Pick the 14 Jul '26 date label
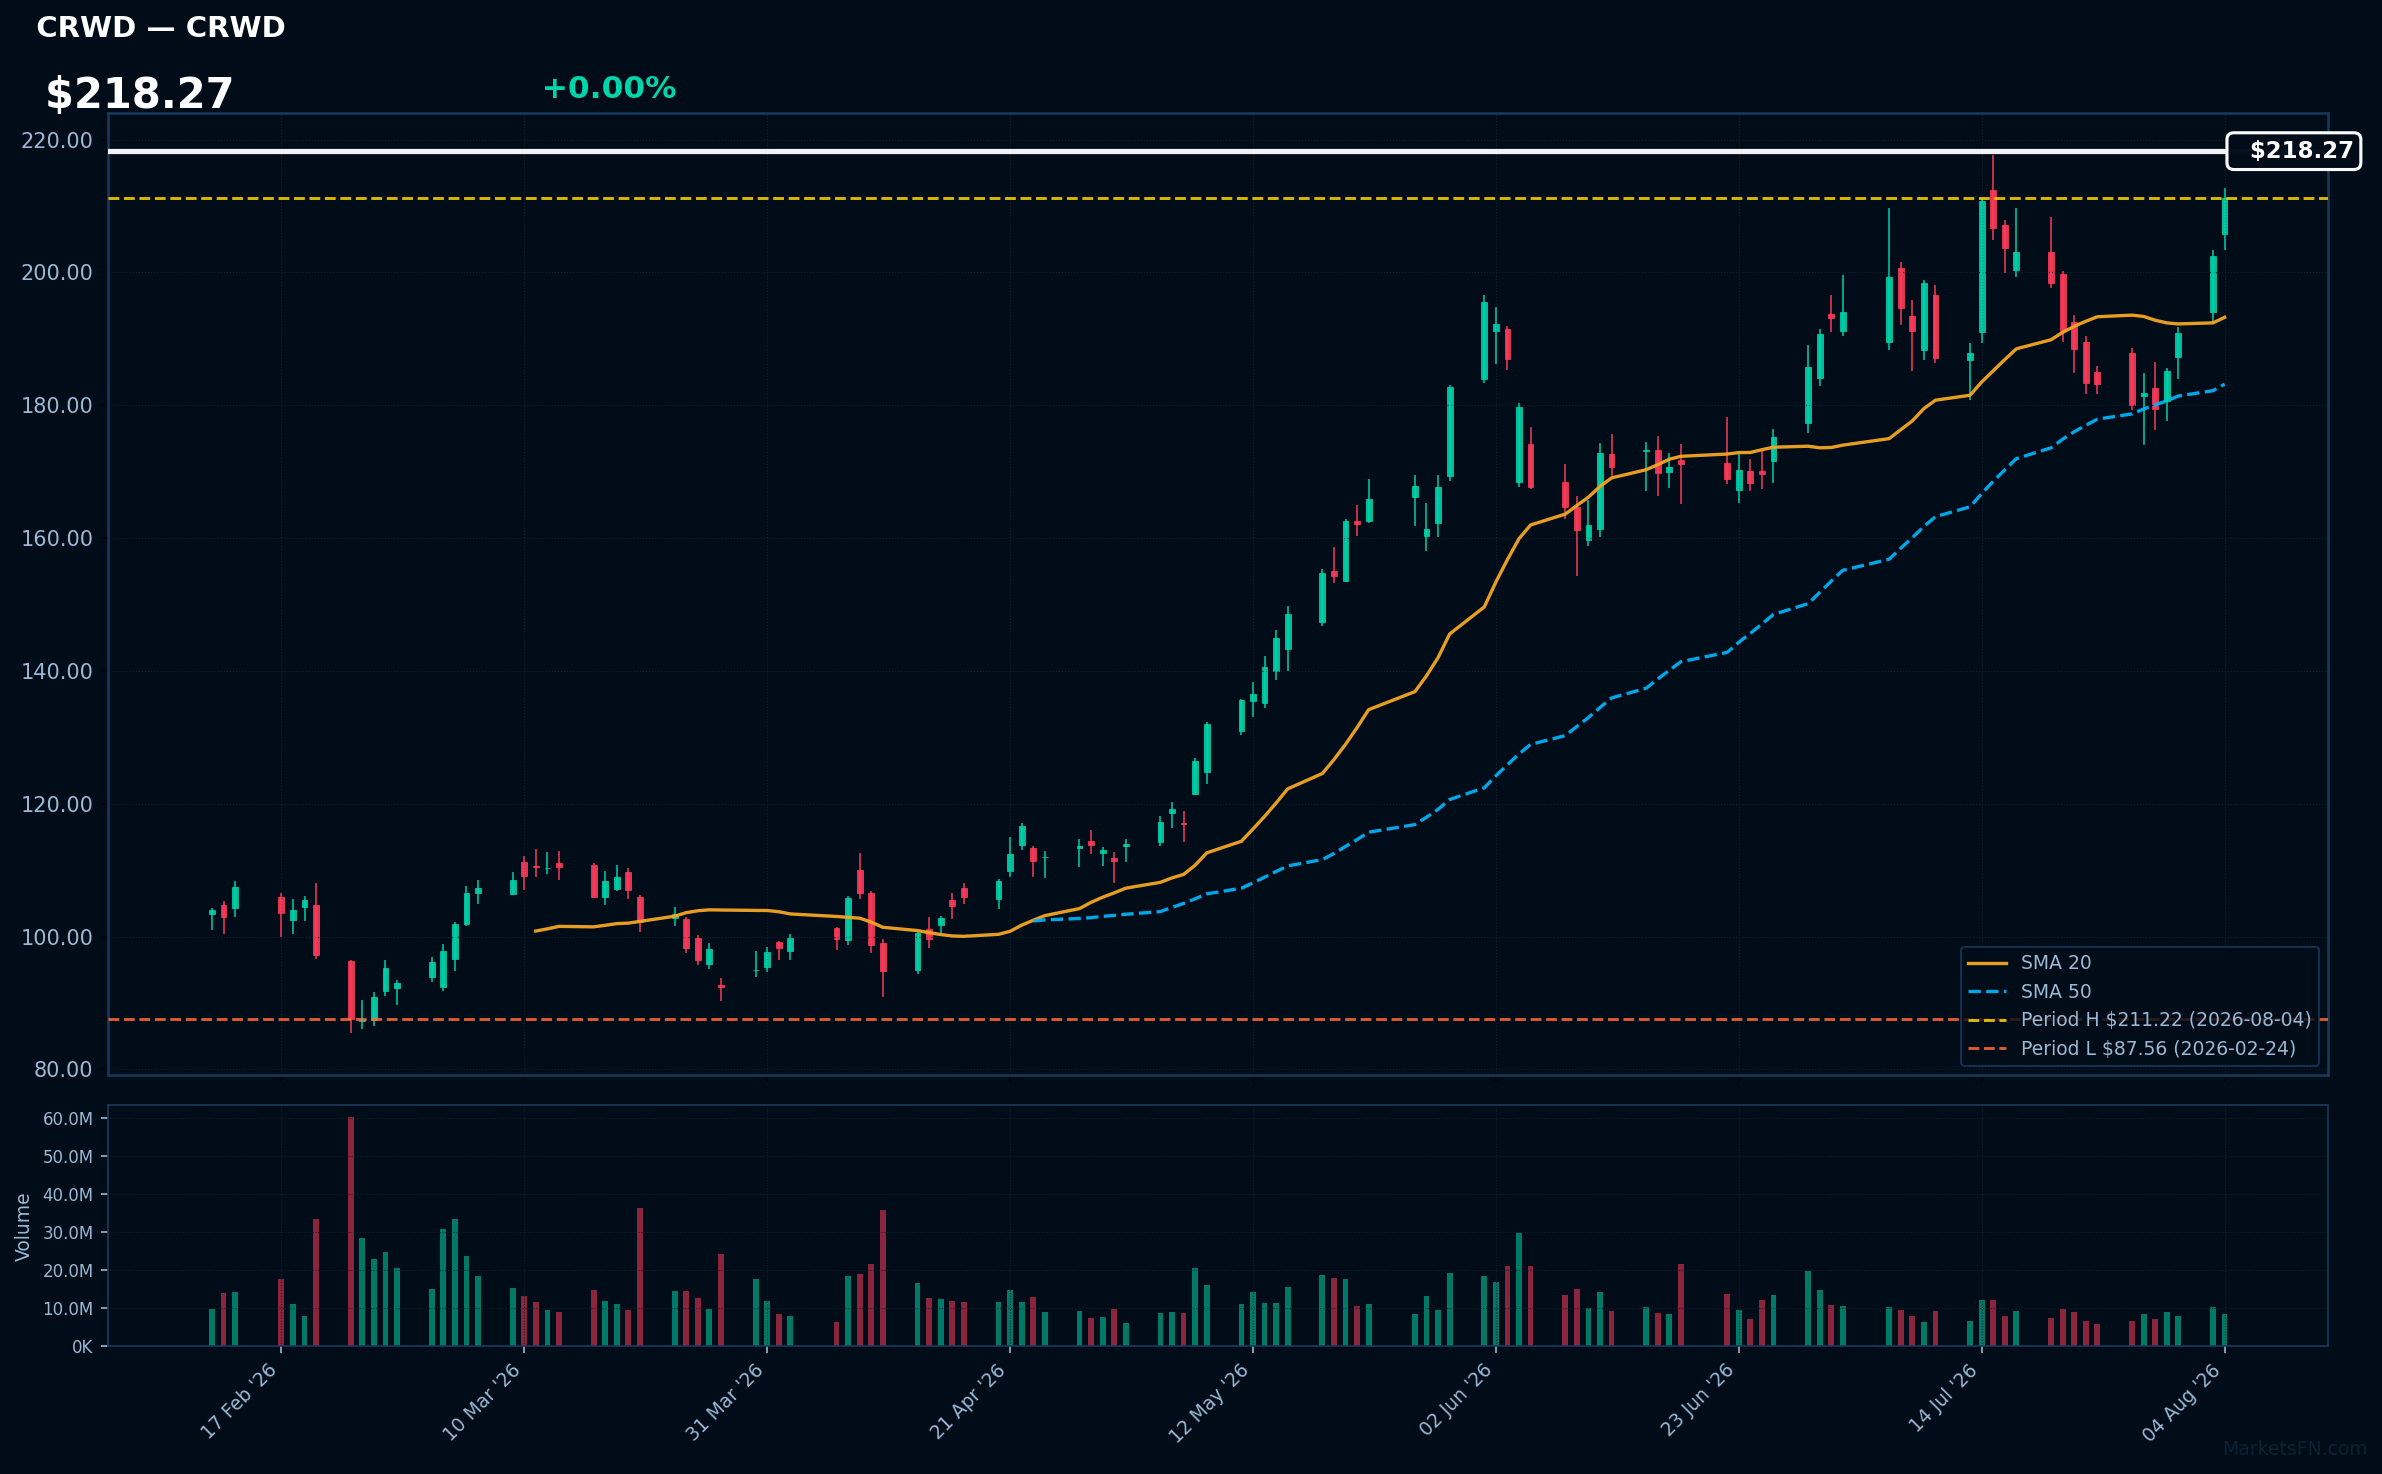Viewport: 2382px width, 1474px height. (x=1943, y=1399)
